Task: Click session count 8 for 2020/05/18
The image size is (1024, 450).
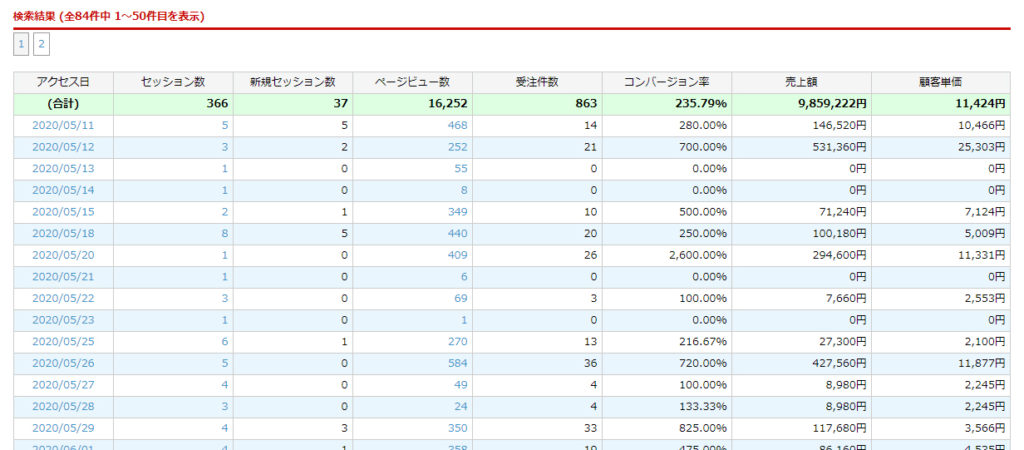Action: point(225,233)
